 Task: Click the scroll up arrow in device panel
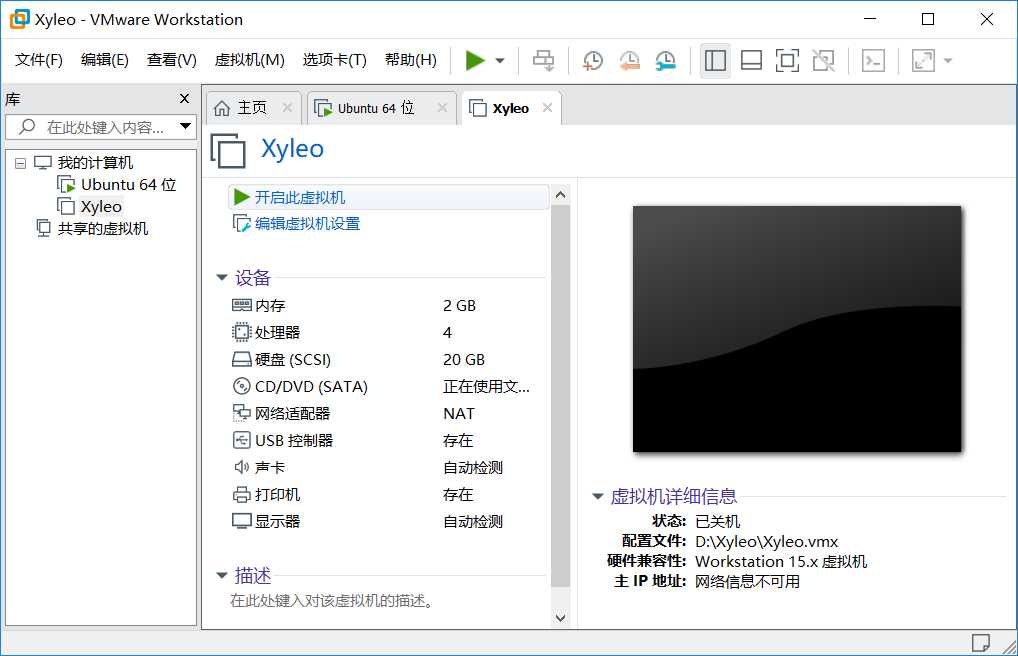[561, 195]
